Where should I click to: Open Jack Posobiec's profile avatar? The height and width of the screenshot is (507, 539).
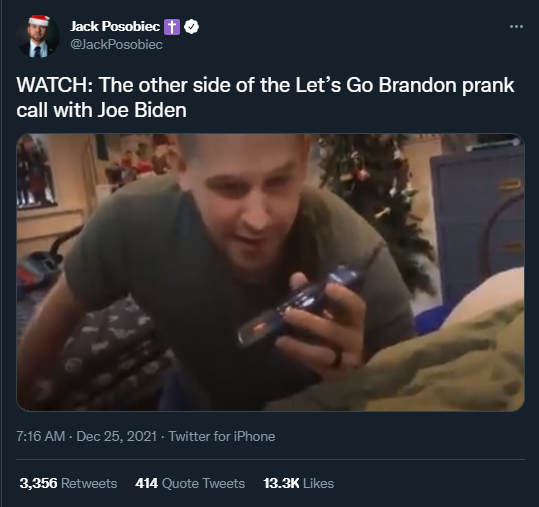click(x=38, y=37)
